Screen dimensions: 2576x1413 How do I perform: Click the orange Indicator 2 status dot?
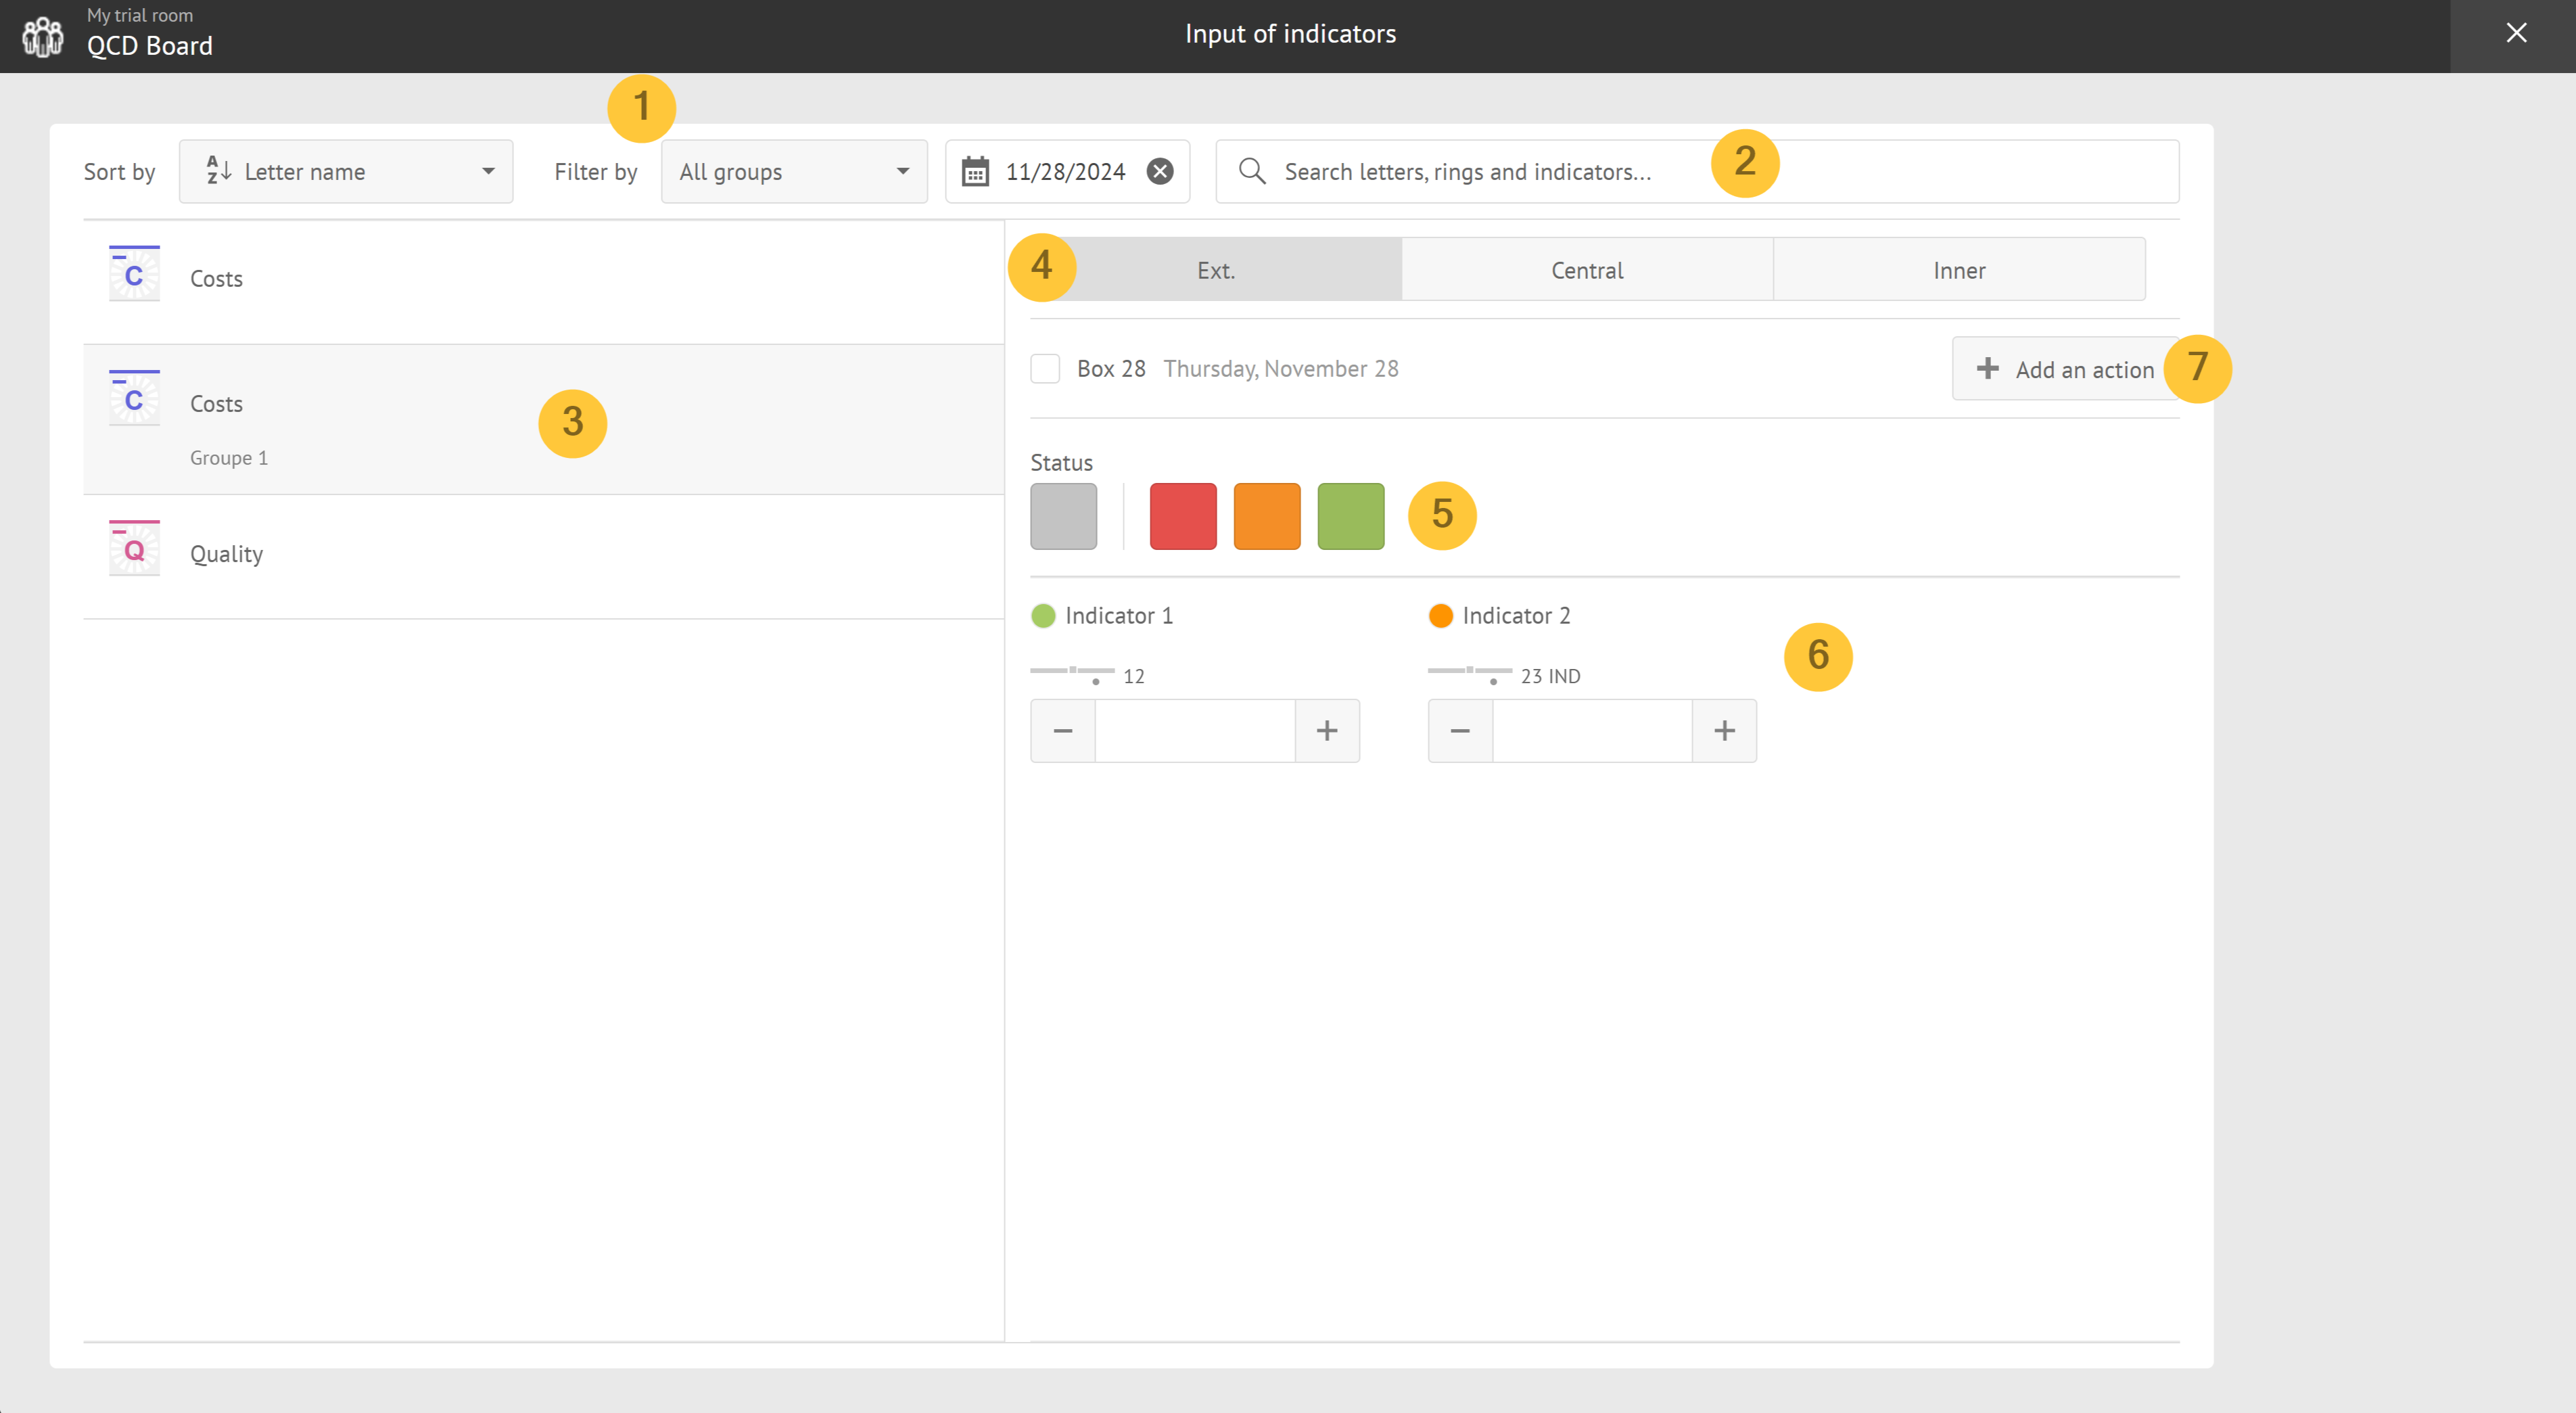1441,616
